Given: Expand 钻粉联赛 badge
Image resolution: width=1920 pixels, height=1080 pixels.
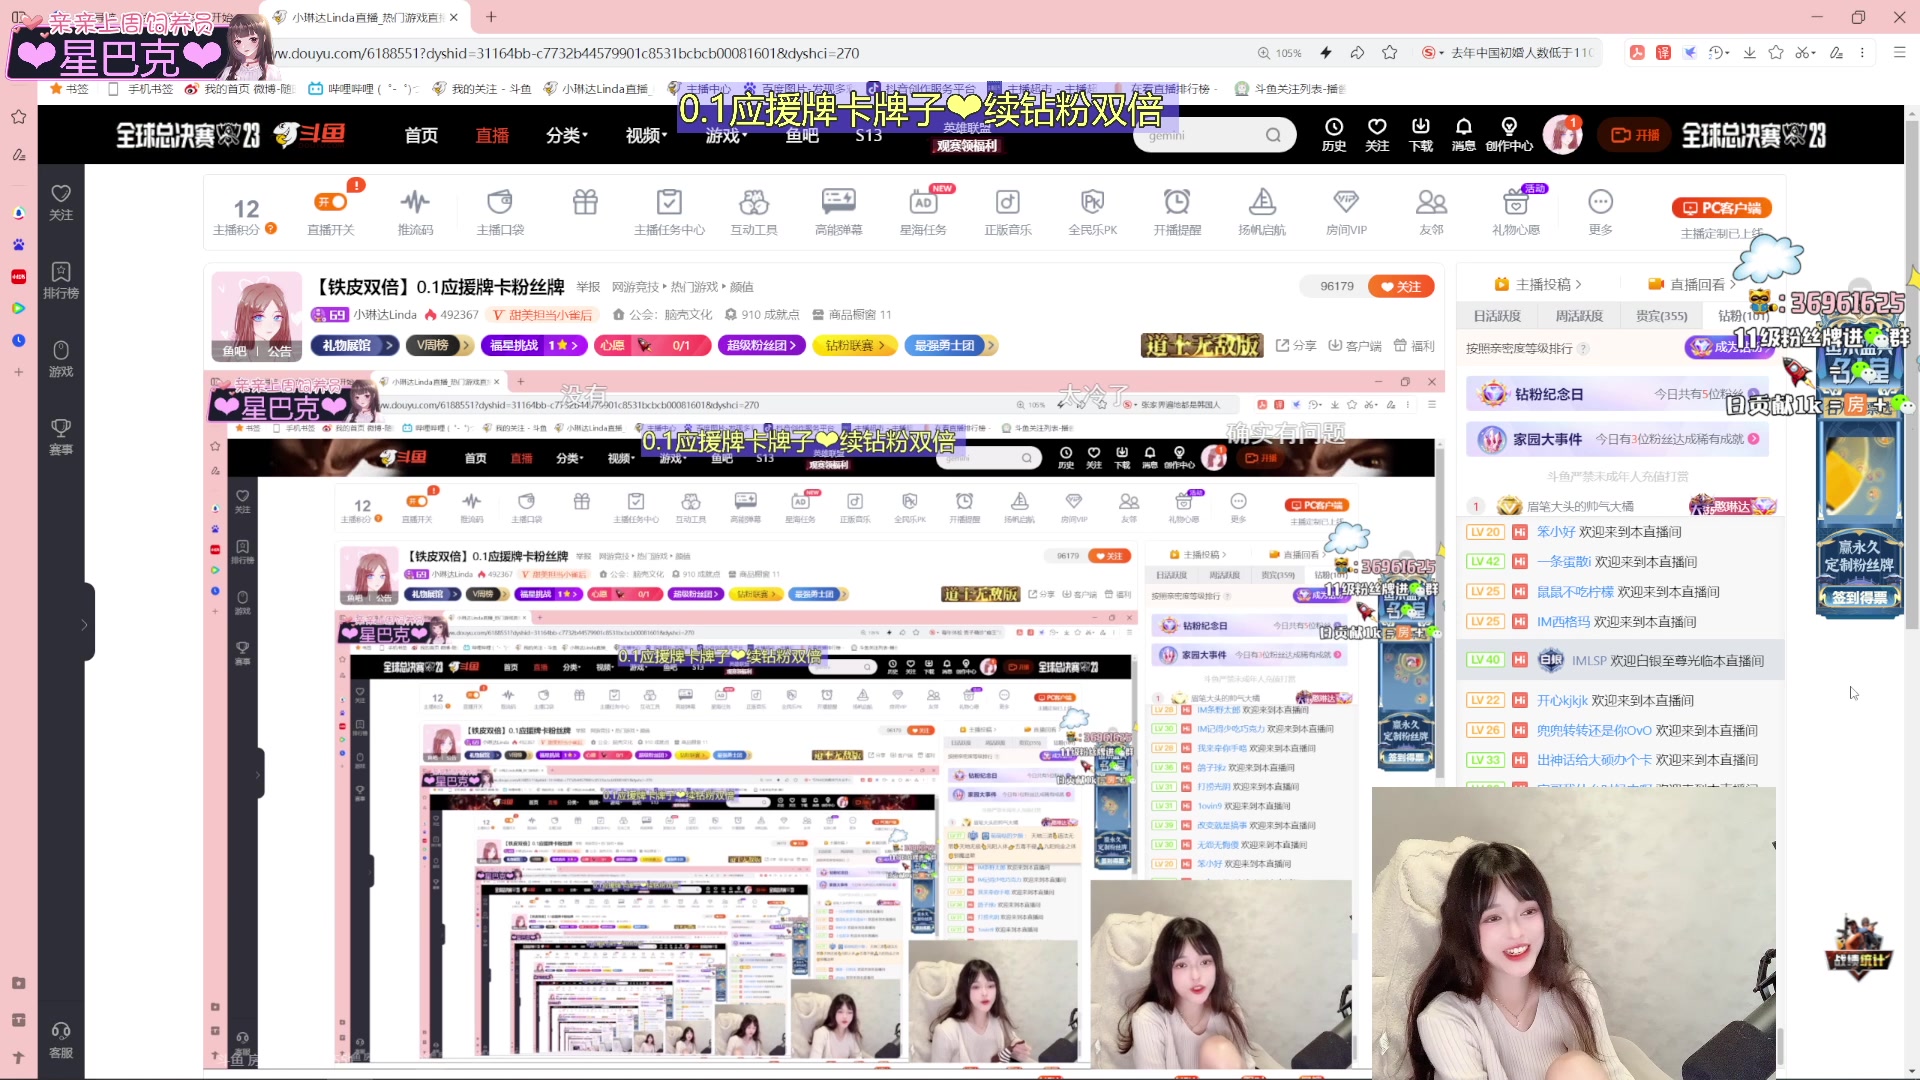Looking at the screenshot, I should [855, 345].
